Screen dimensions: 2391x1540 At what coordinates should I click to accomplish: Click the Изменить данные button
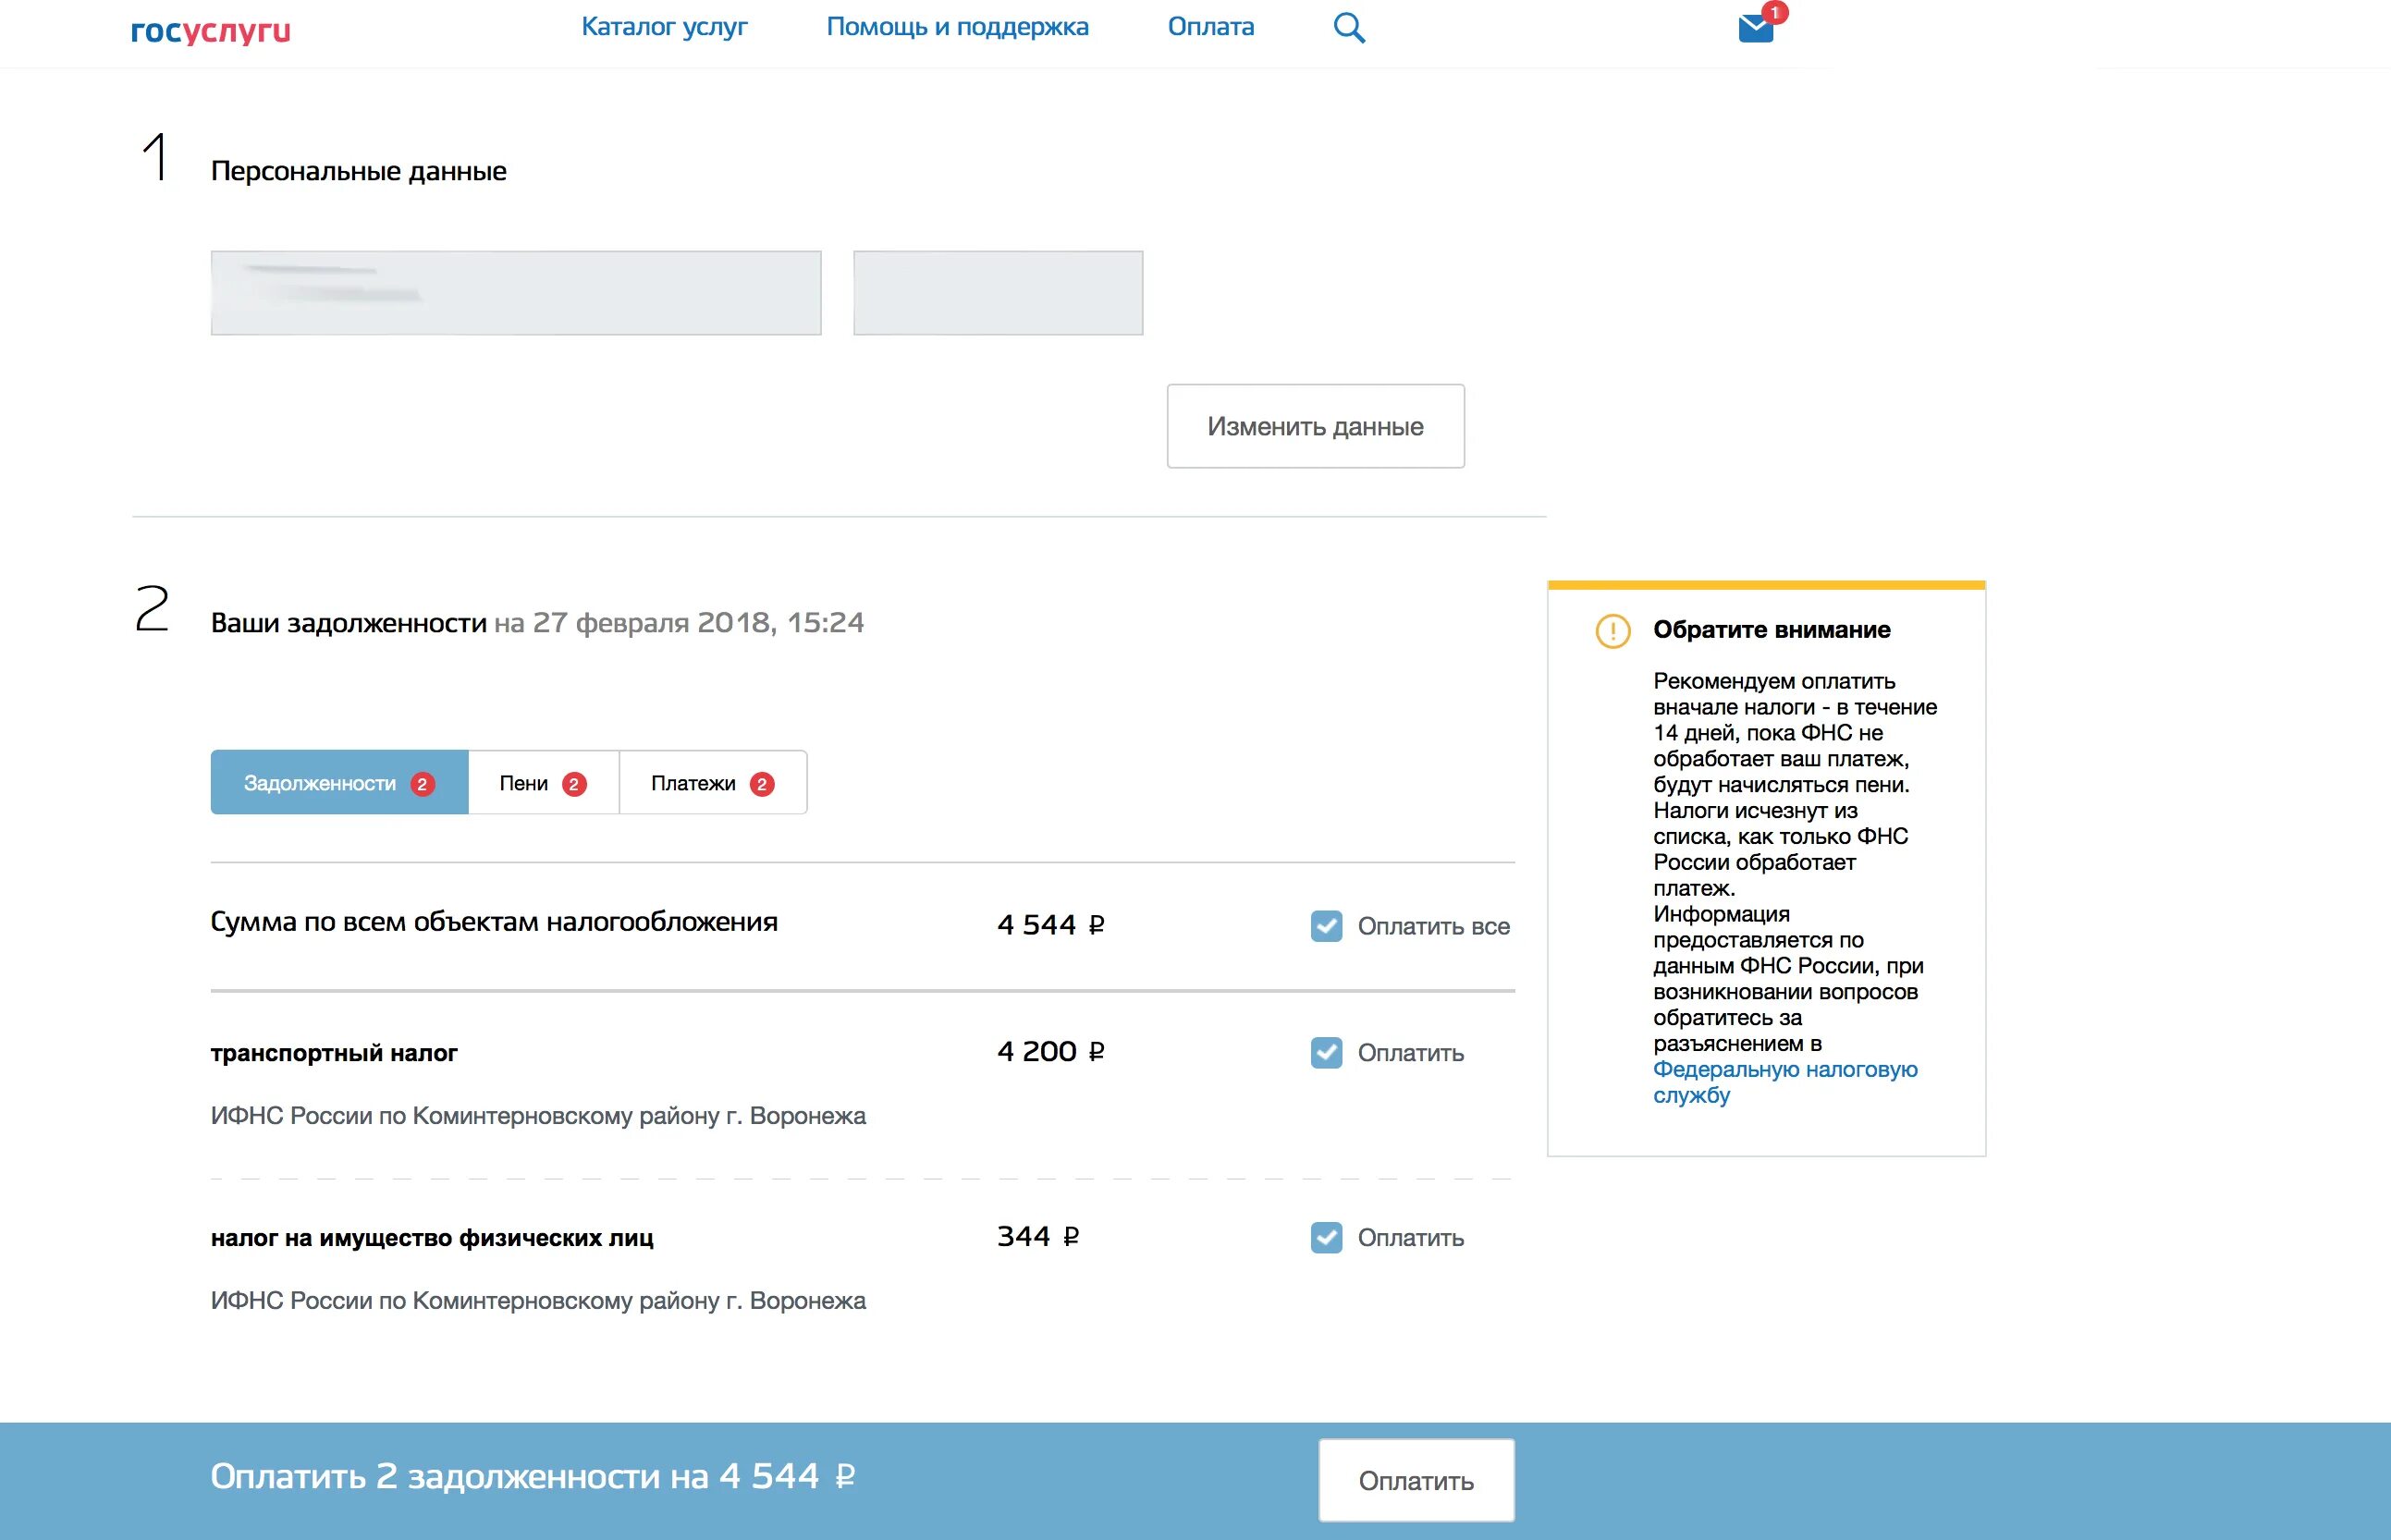click(x=1315, y=426)
